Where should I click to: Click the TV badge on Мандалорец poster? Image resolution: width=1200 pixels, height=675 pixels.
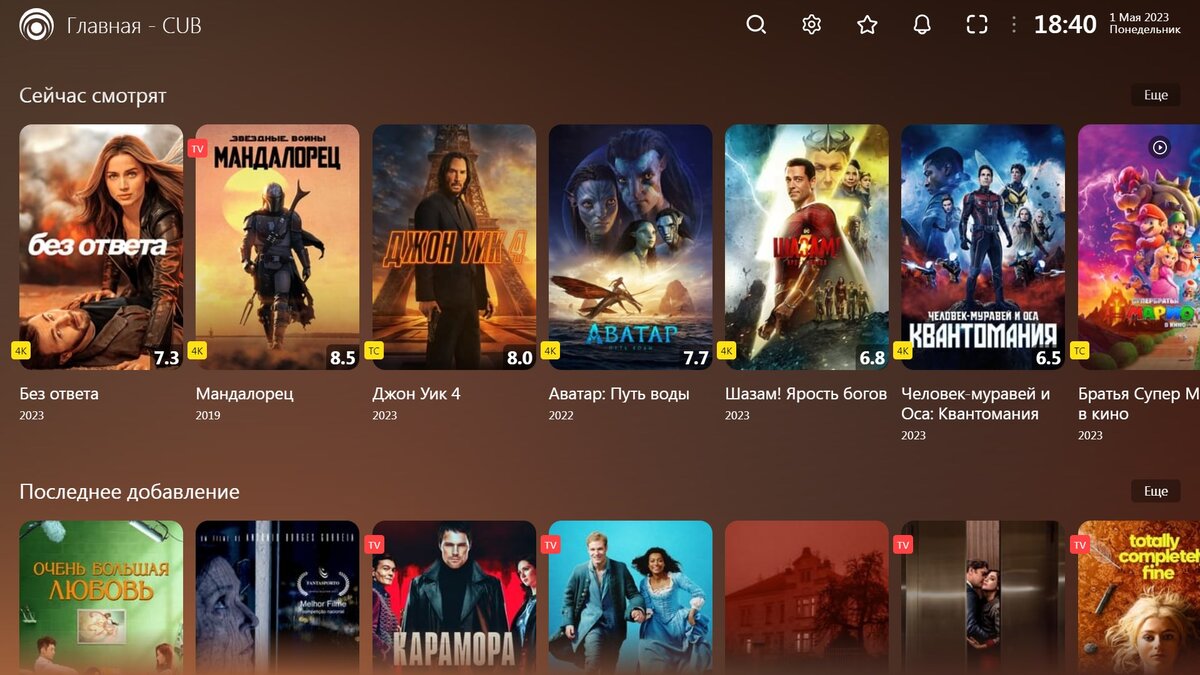point(197,149)
